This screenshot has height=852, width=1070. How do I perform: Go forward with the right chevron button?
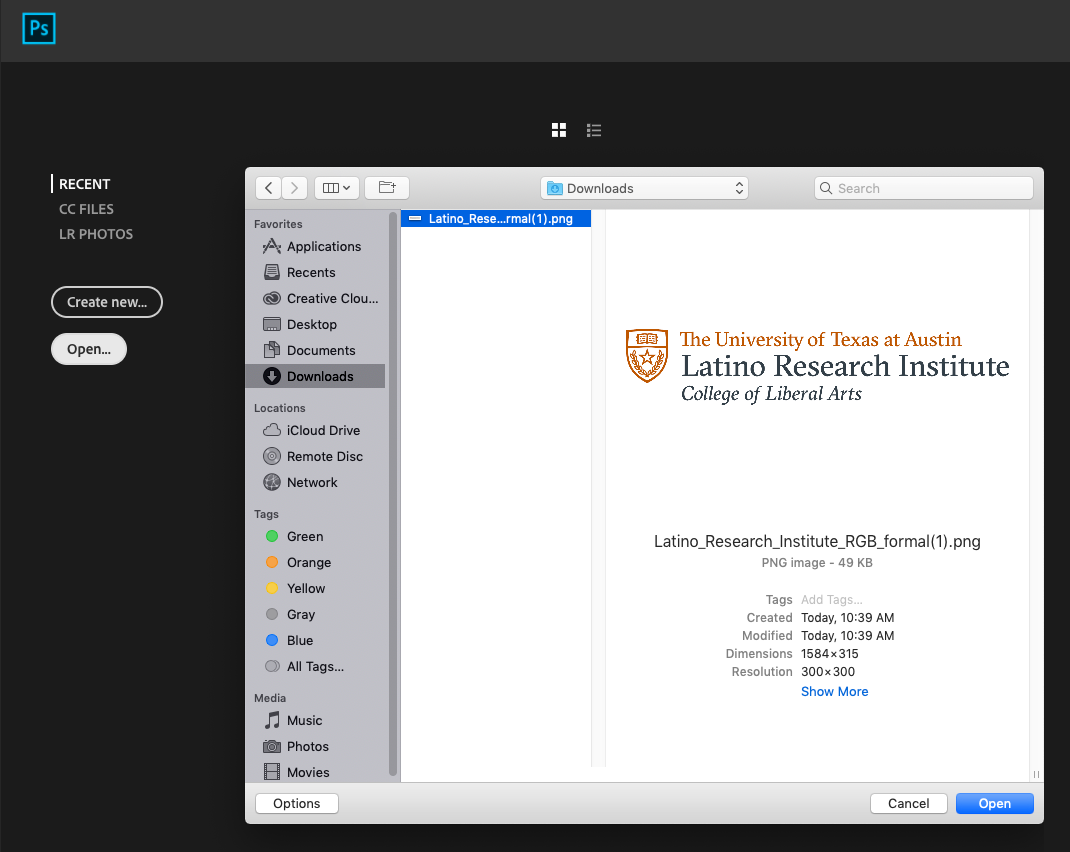click(x=294, y=188)
